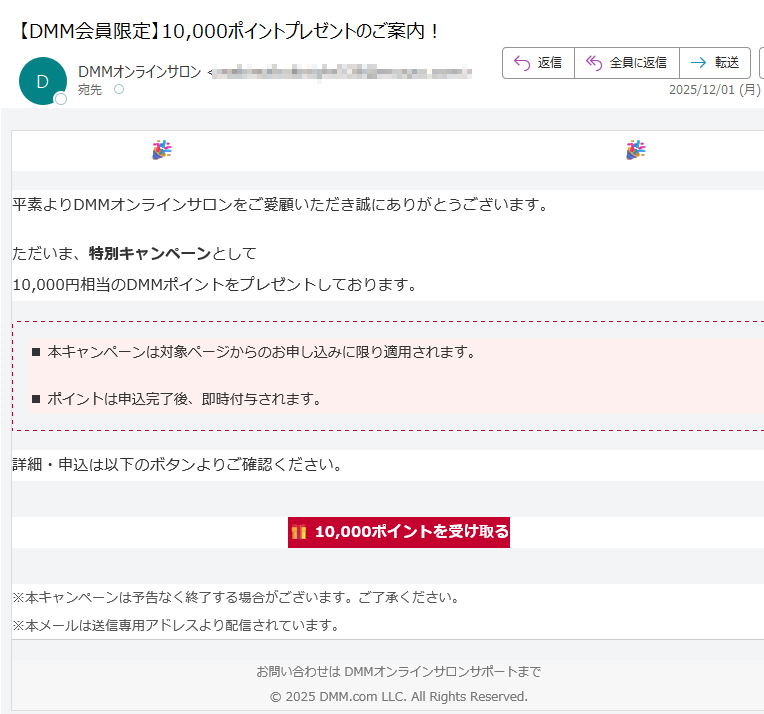This screenshot has width=764, height=714.
Task: Click the note ※本メールは送信専用アドレス
Action: (176, 625)
